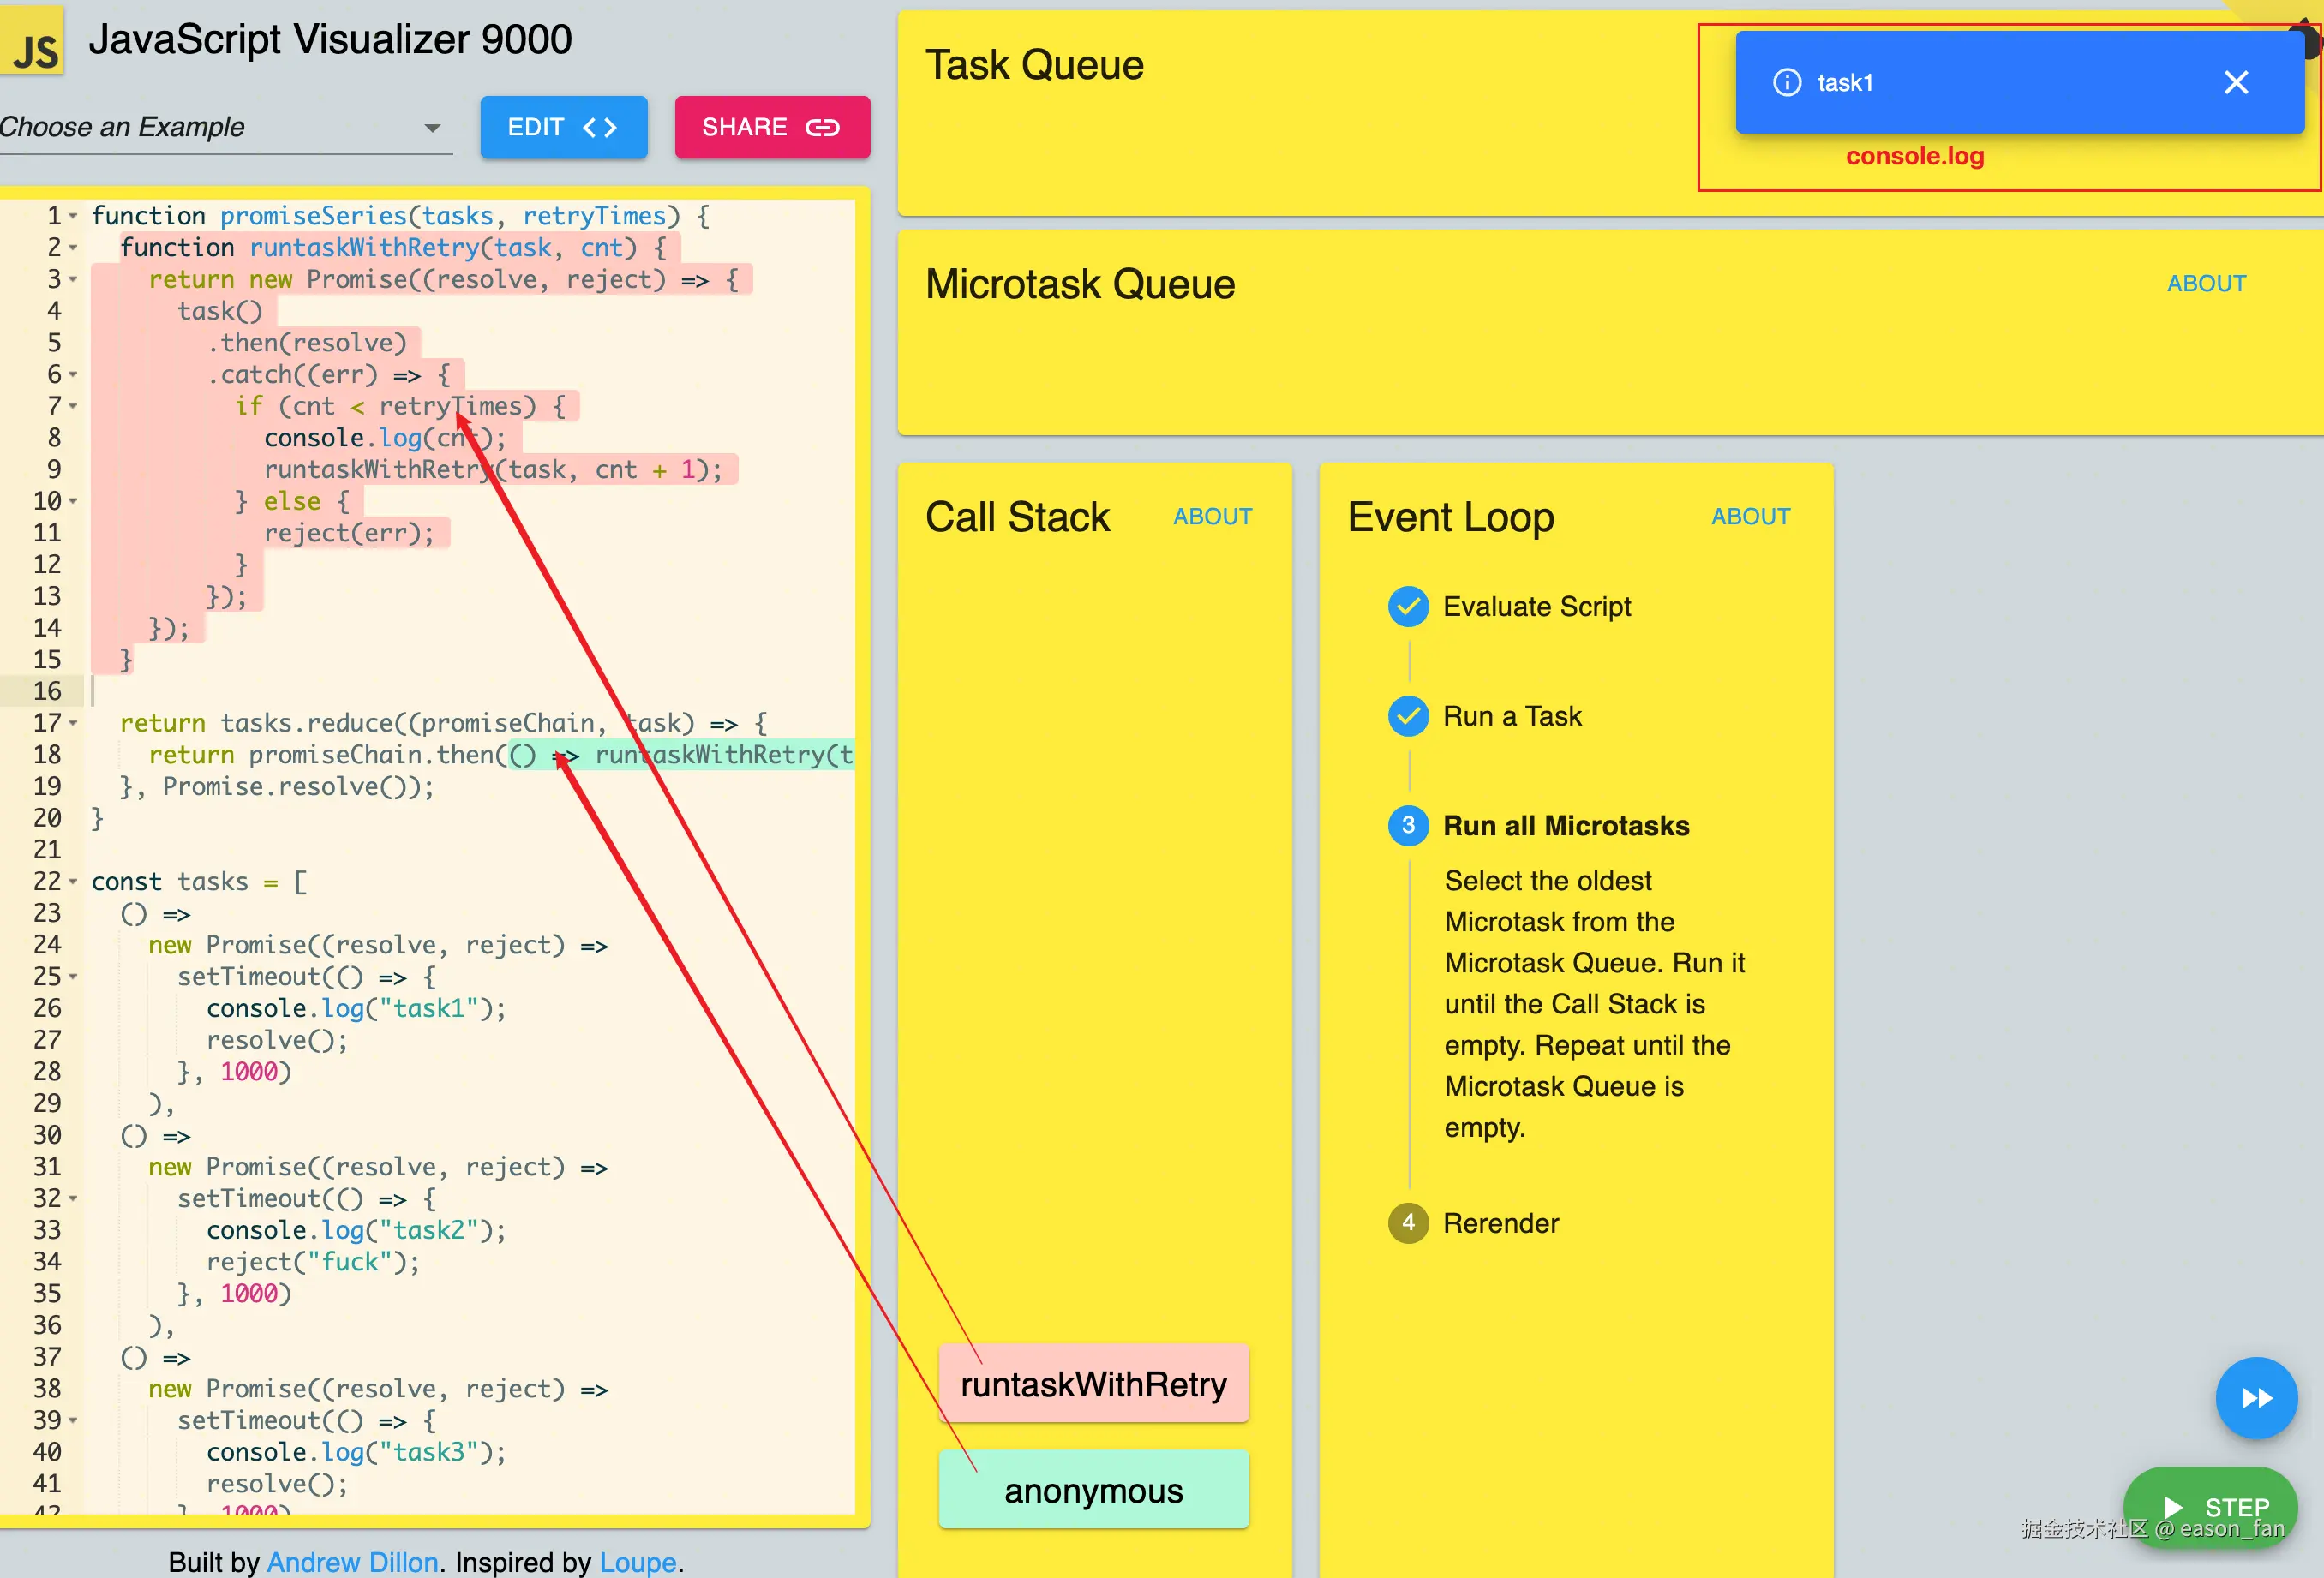Select step 3 Run all Microtasks circle
This screenshot has height=1578, width=2324.
click(1408, 826)
